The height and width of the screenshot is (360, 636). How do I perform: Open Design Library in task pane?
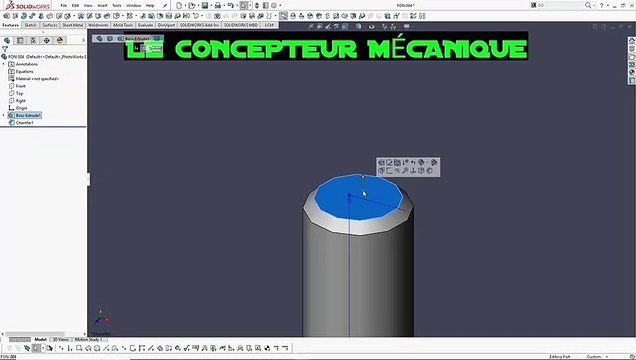[x=632, y=49]
